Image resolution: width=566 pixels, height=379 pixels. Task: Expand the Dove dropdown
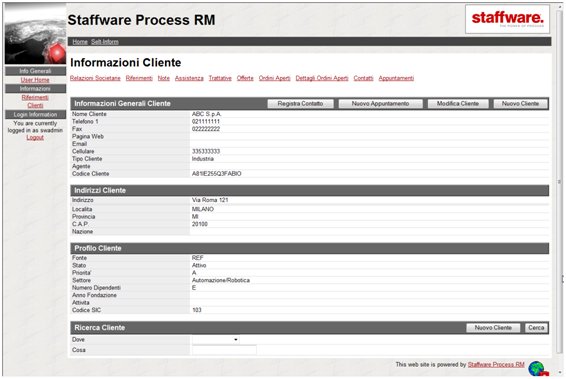click(215, 340)
